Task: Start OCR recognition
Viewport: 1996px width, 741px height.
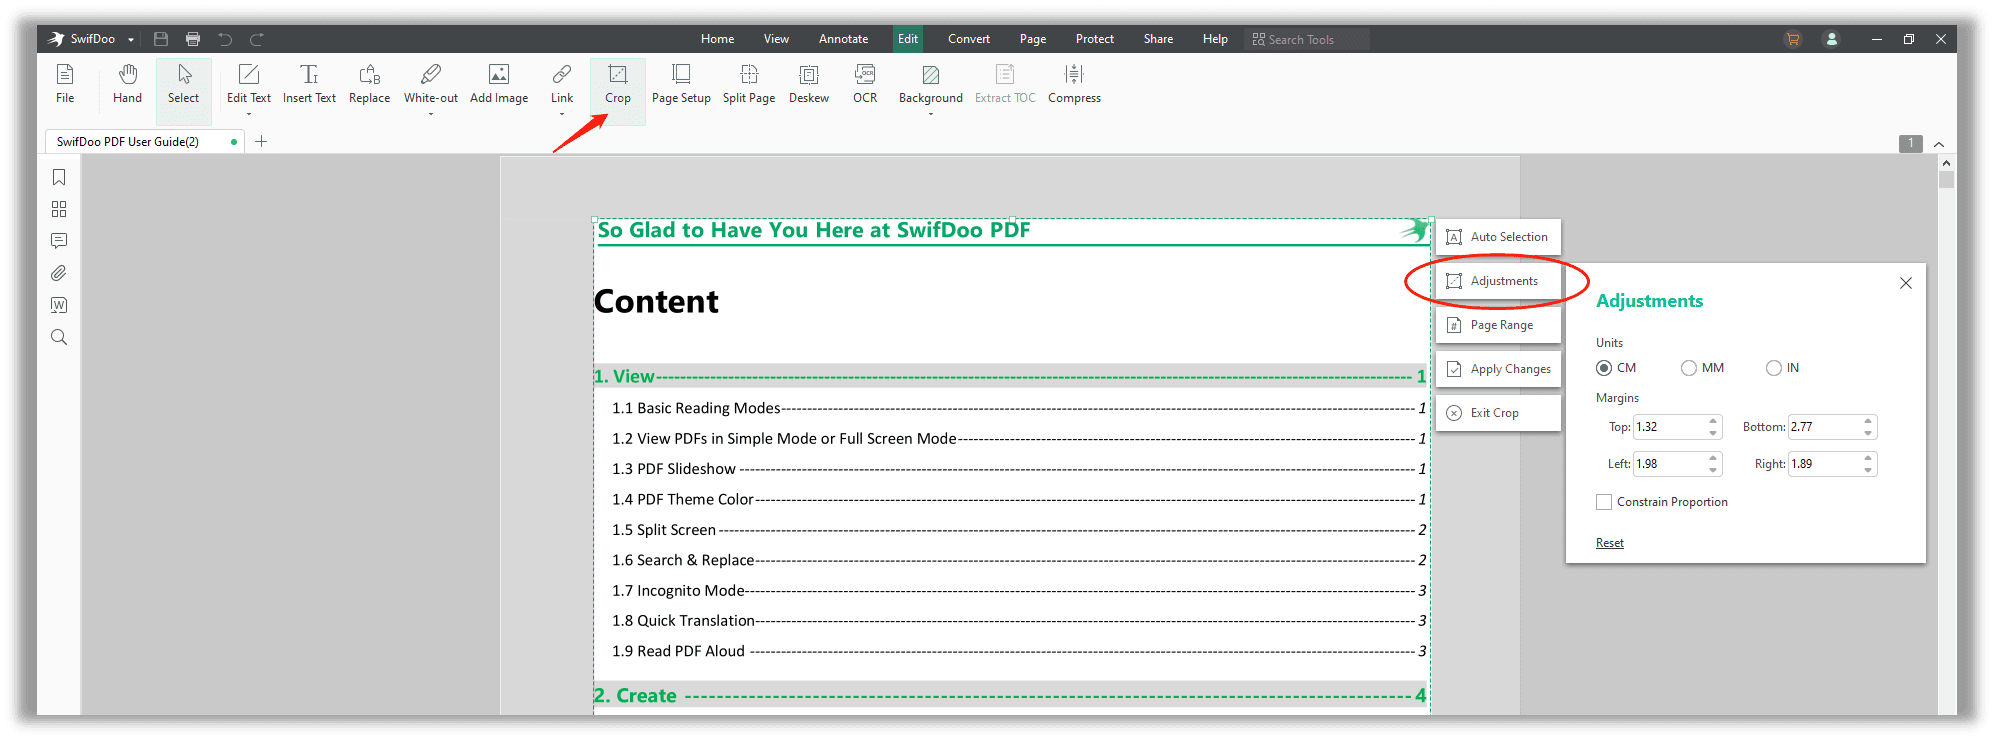Action: [865, 84]
